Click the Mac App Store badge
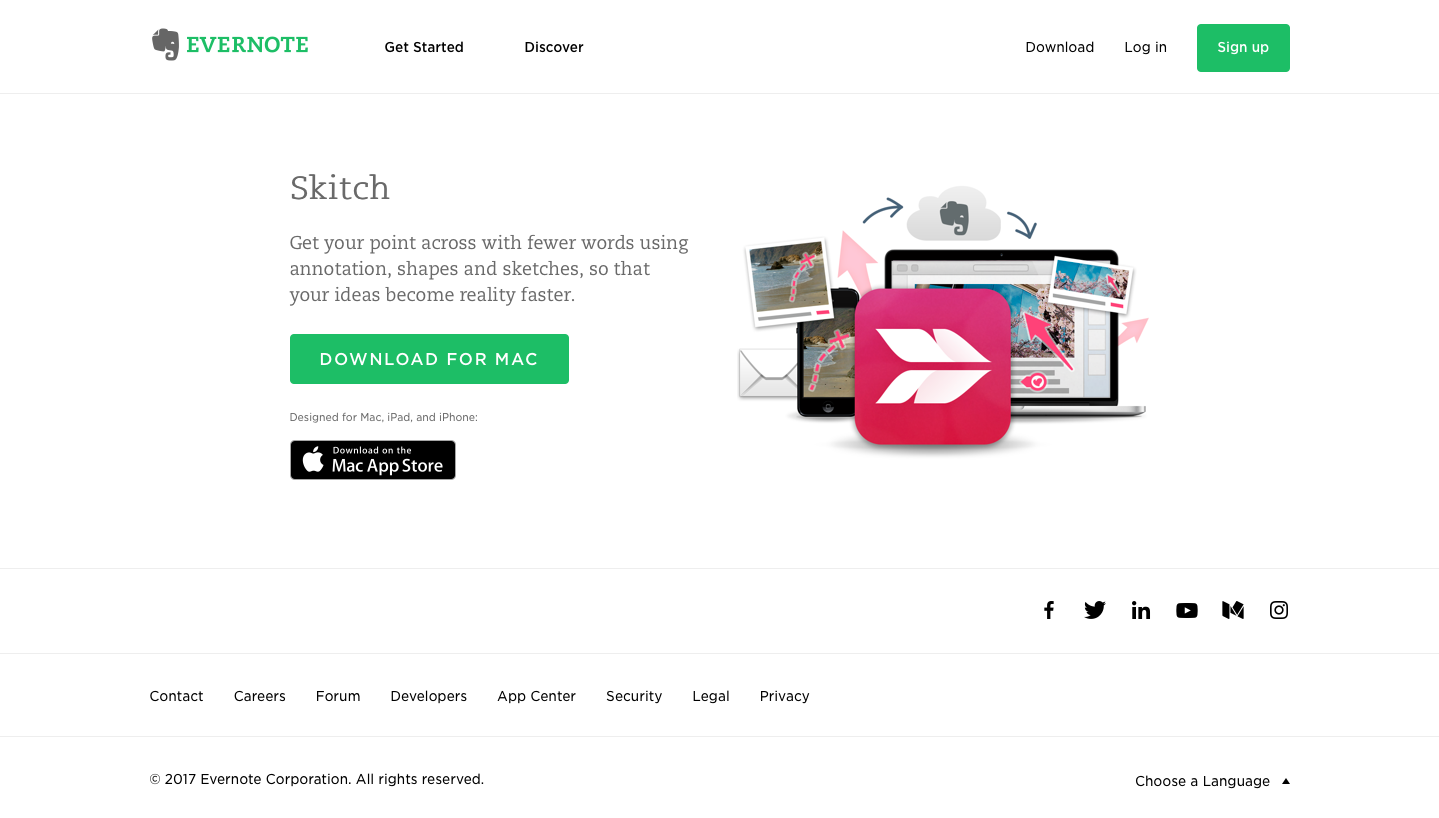1439x818 pixels. pos(373,460)
